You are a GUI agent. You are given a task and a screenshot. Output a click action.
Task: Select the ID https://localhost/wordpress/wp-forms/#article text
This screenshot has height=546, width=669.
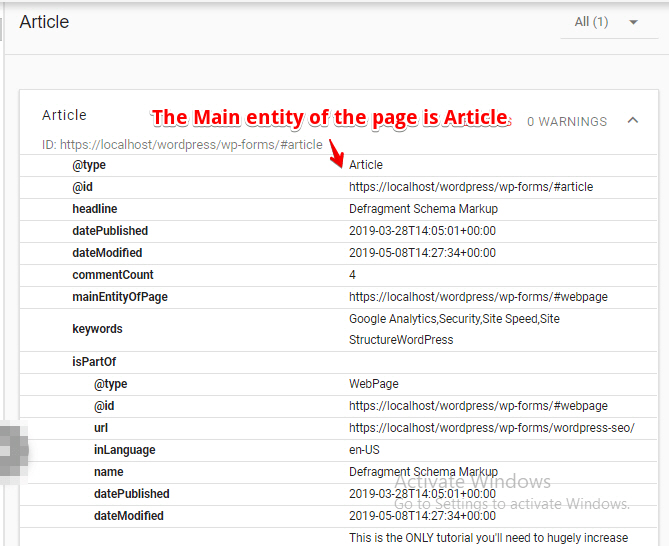click(x=182, y=145)
